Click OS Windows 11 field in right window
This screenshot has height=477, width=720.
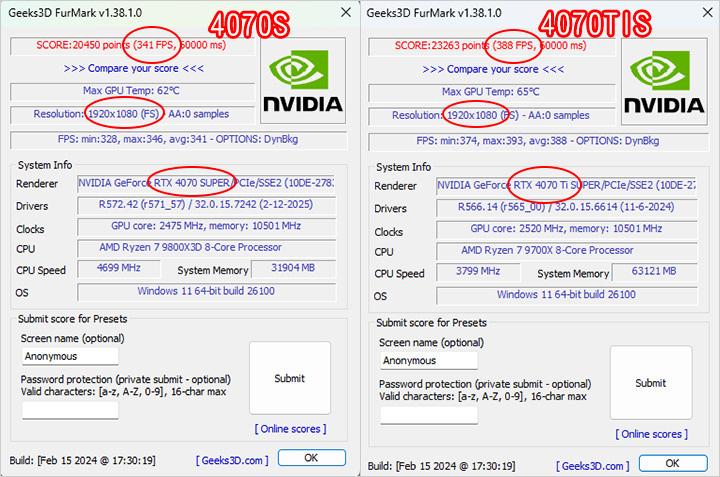coord(567,295)
